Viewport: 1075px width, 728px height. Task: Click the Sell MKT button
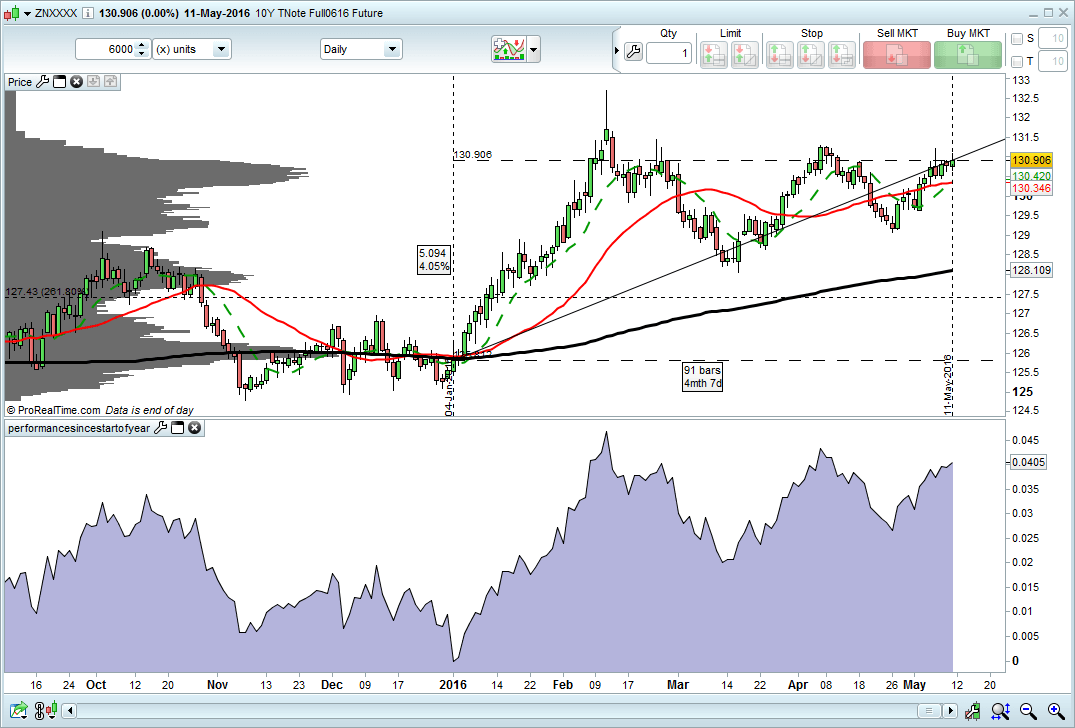point(896,55)
